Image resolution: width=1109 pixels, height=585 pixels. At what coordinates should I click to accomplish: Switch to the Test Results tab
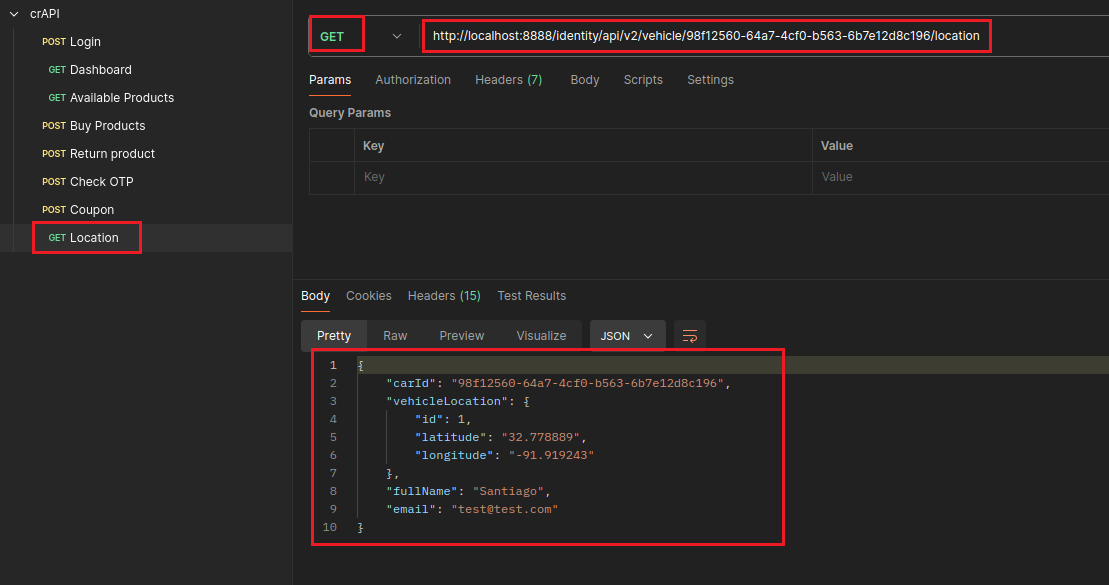(x=531, y=296)
